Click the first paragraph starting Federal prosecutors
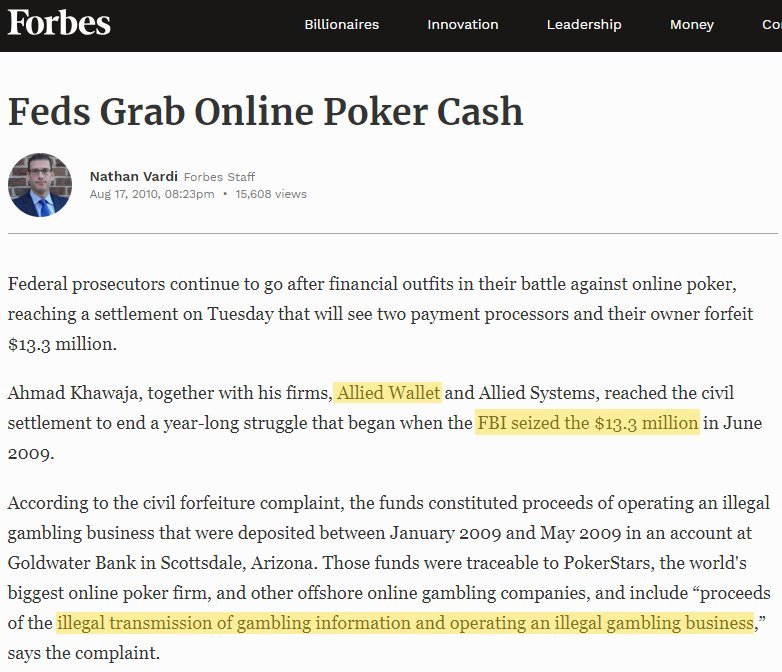This screenshot has height=672, width=782. pos(381,314)
